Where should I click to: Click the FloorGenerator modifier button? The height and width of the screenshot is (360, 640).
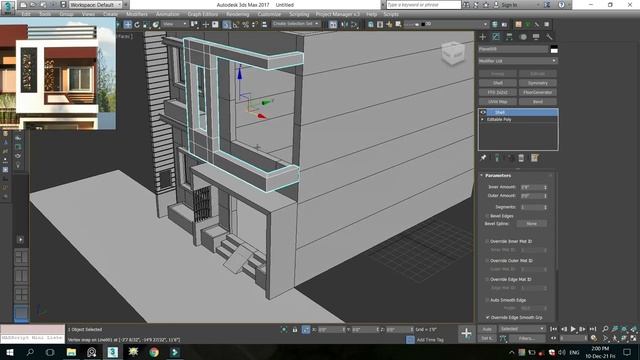[x=538, y=92]
